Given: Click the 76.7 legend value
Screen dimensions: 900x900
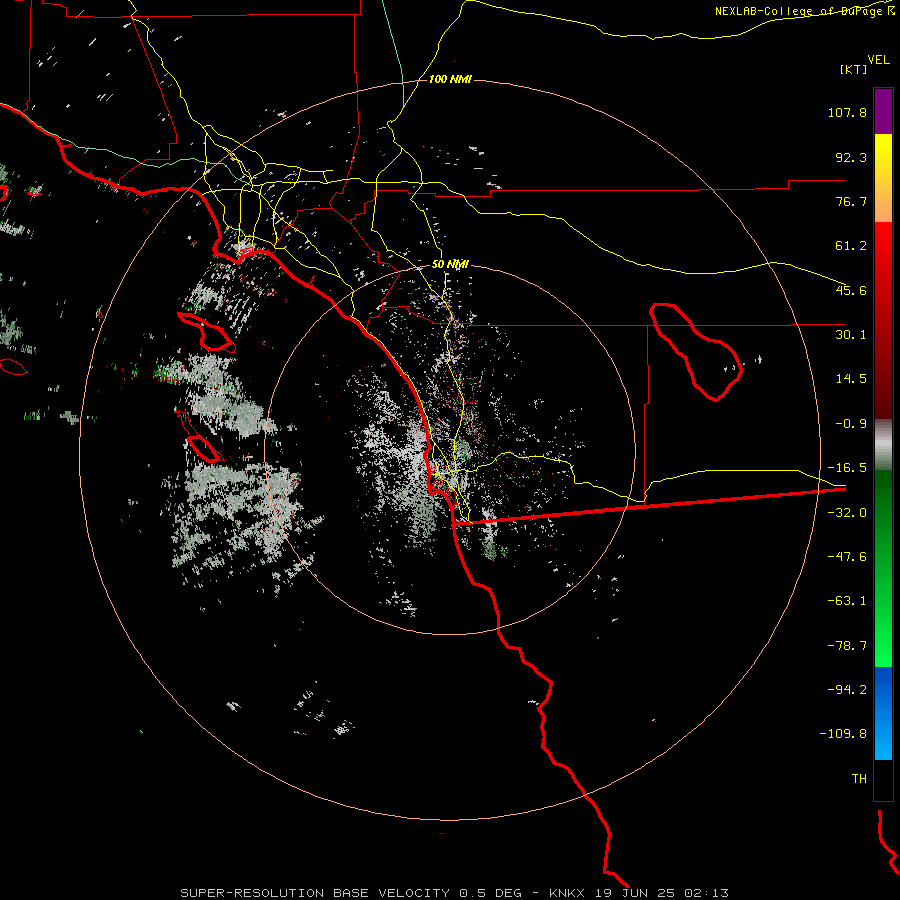Looking at the screenshot, I should pos(851,201).
